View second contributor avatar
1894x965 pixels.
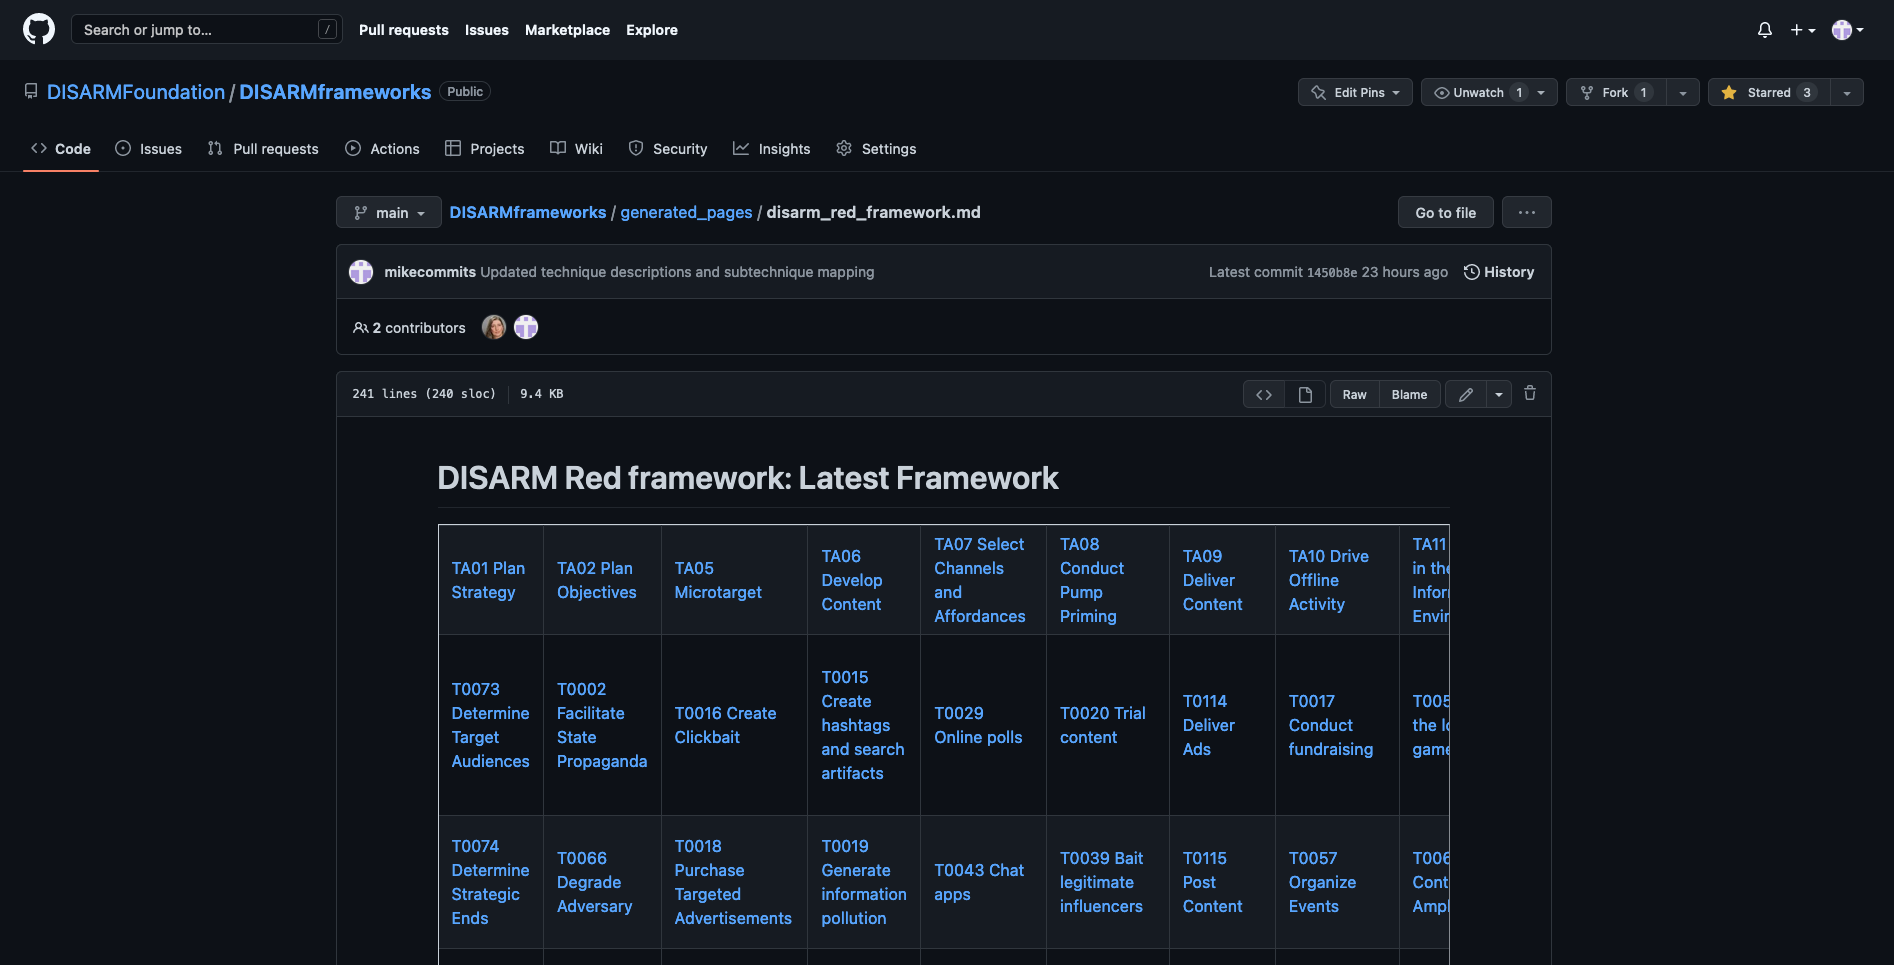[x=526, y=327]
